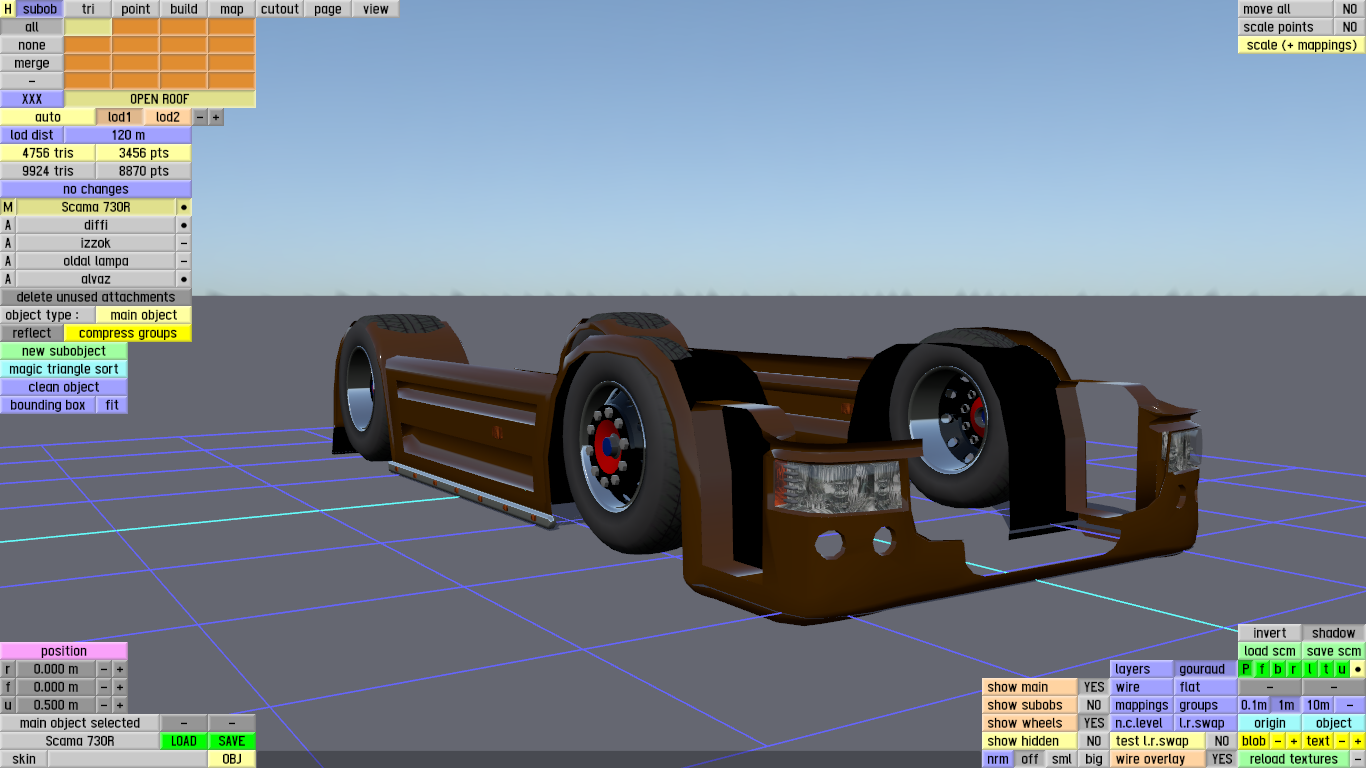1366x768 pixels.
Task: Toggle 'show wheels' YES setting
Action: [1094, 723]
